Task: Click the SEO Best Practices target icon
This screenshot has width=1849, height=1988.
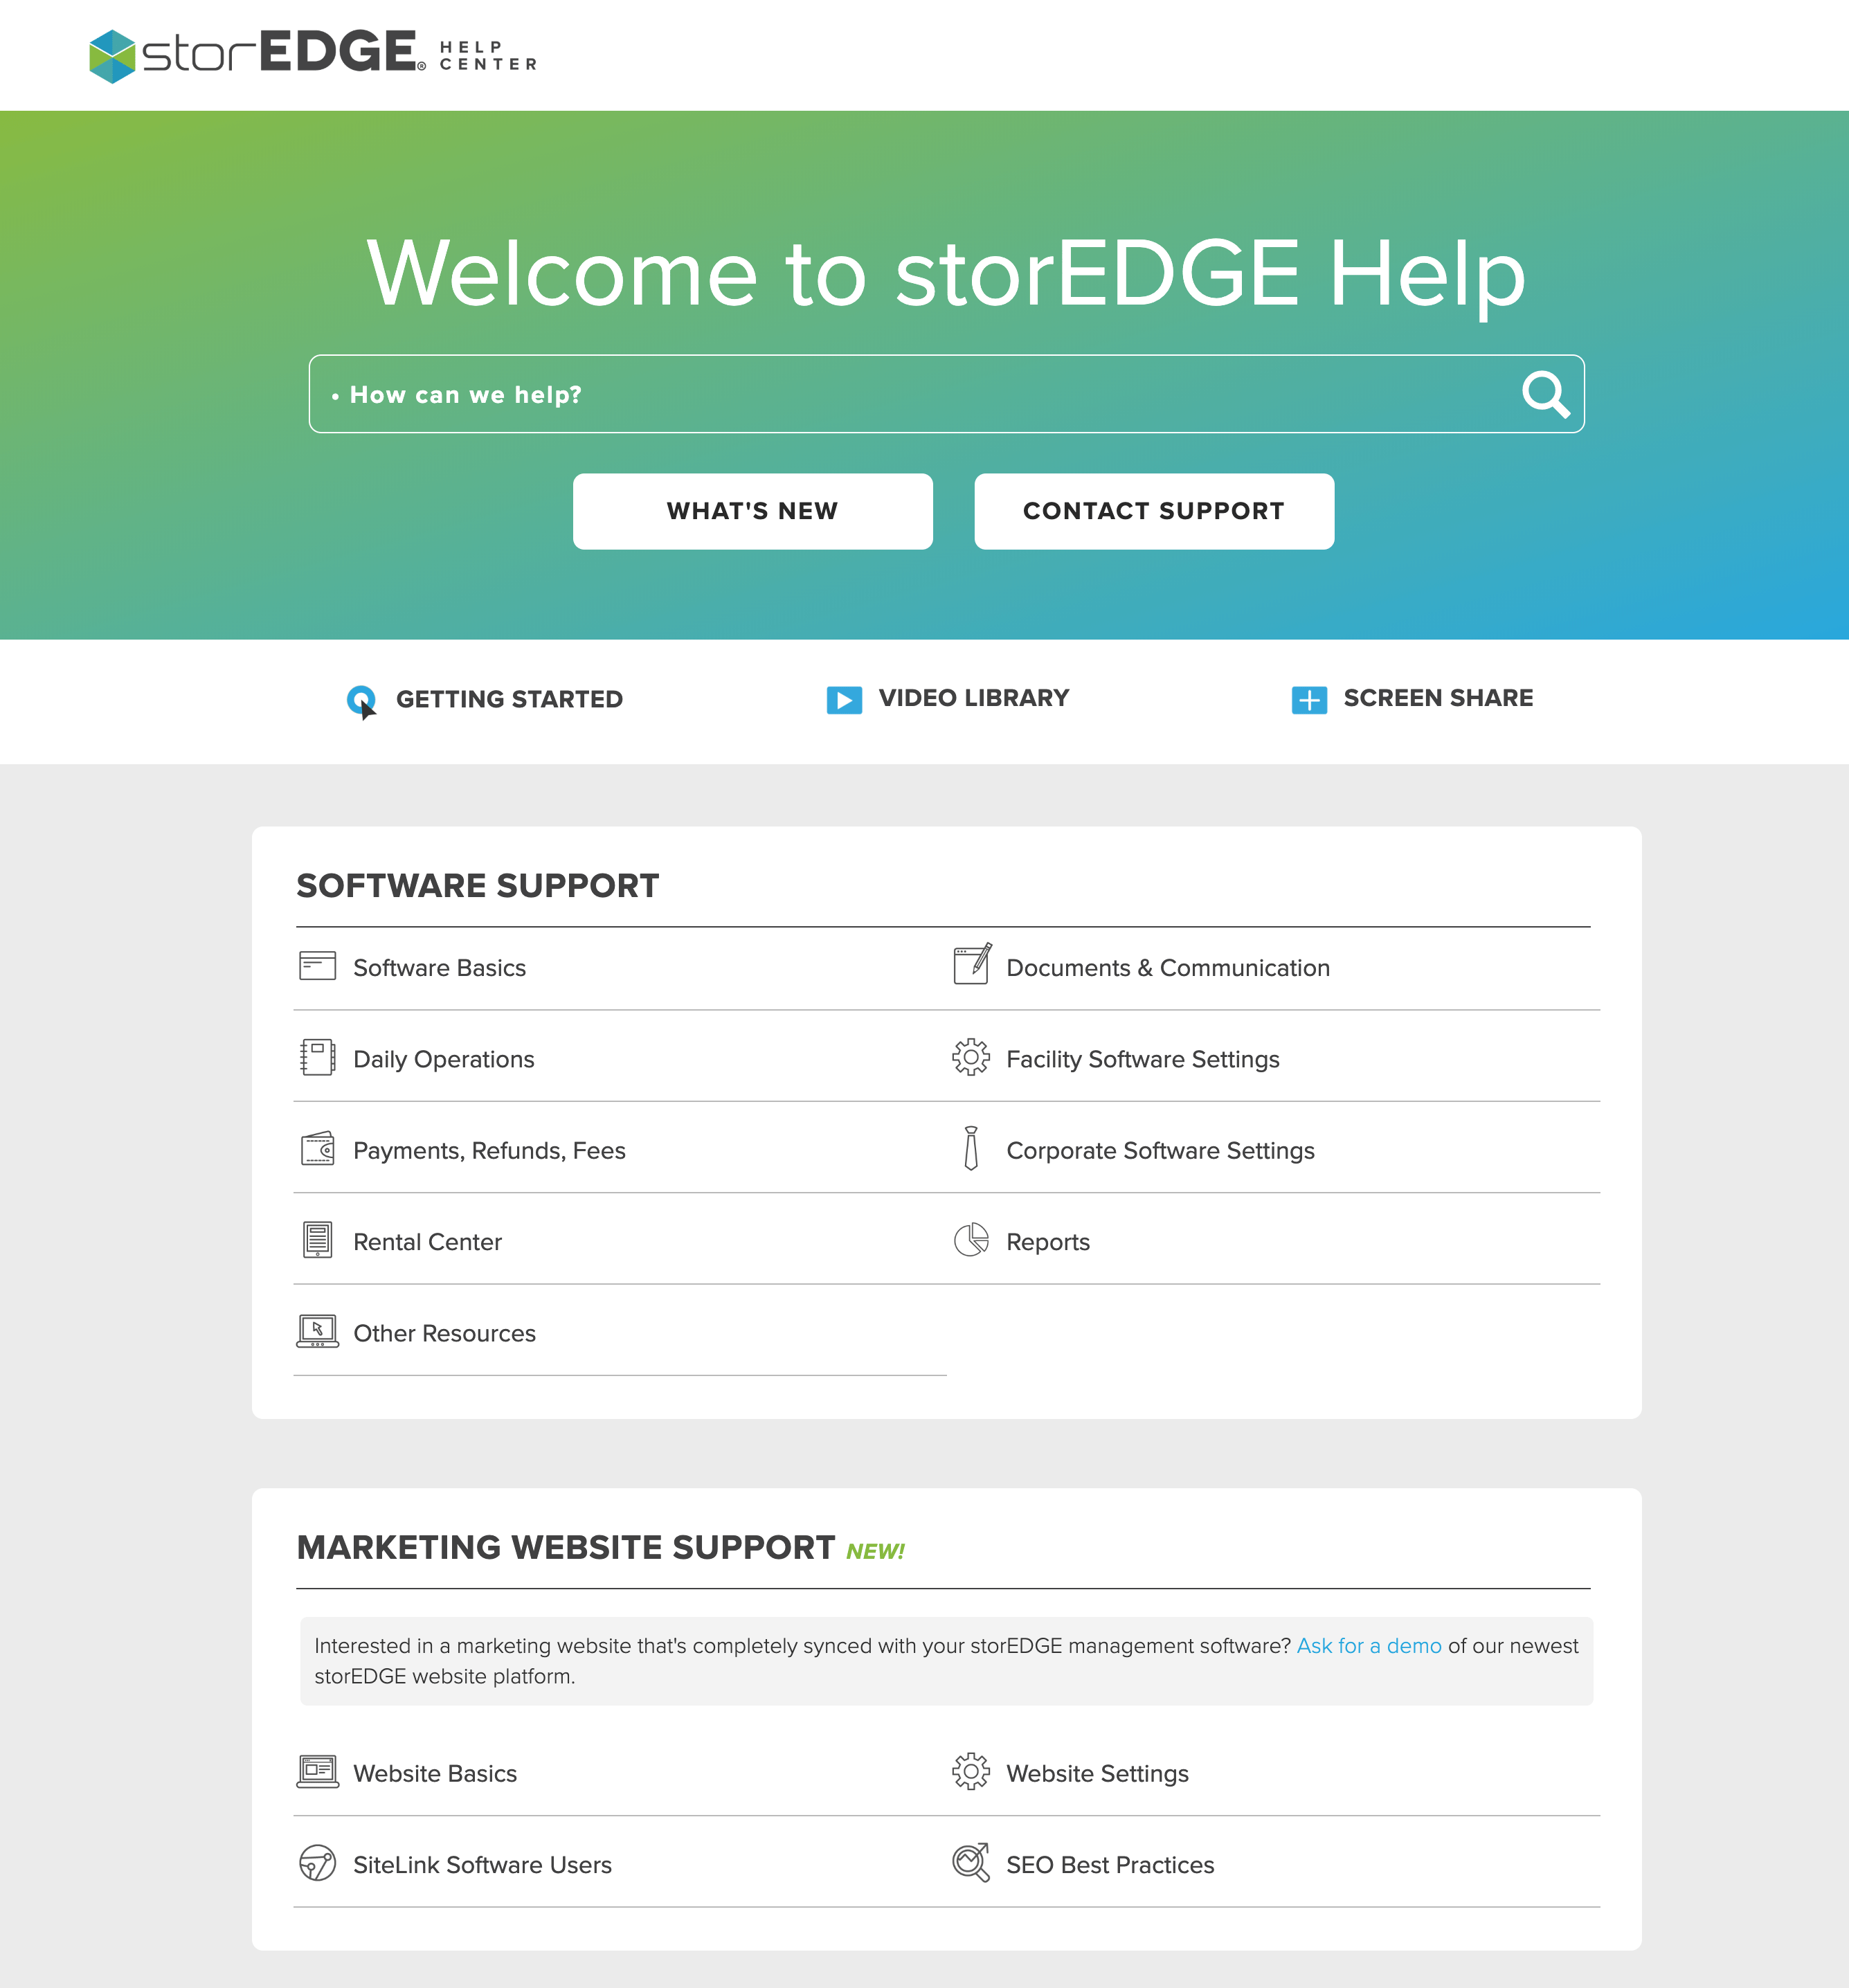Action: click(970, 1862)
